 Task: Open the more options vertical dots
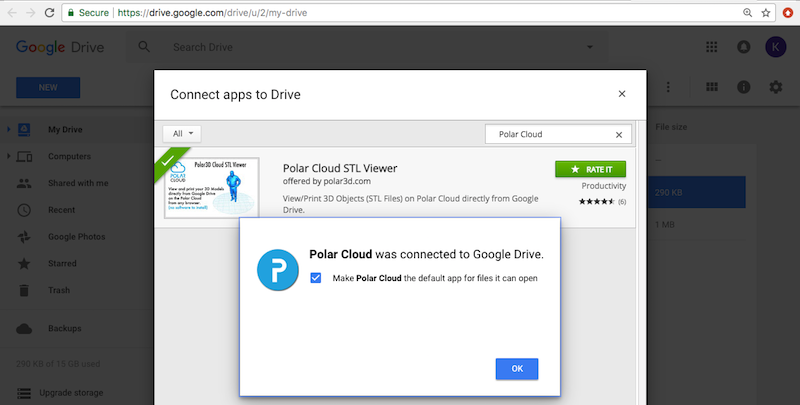pyautogui.click(x=668, y=87)
